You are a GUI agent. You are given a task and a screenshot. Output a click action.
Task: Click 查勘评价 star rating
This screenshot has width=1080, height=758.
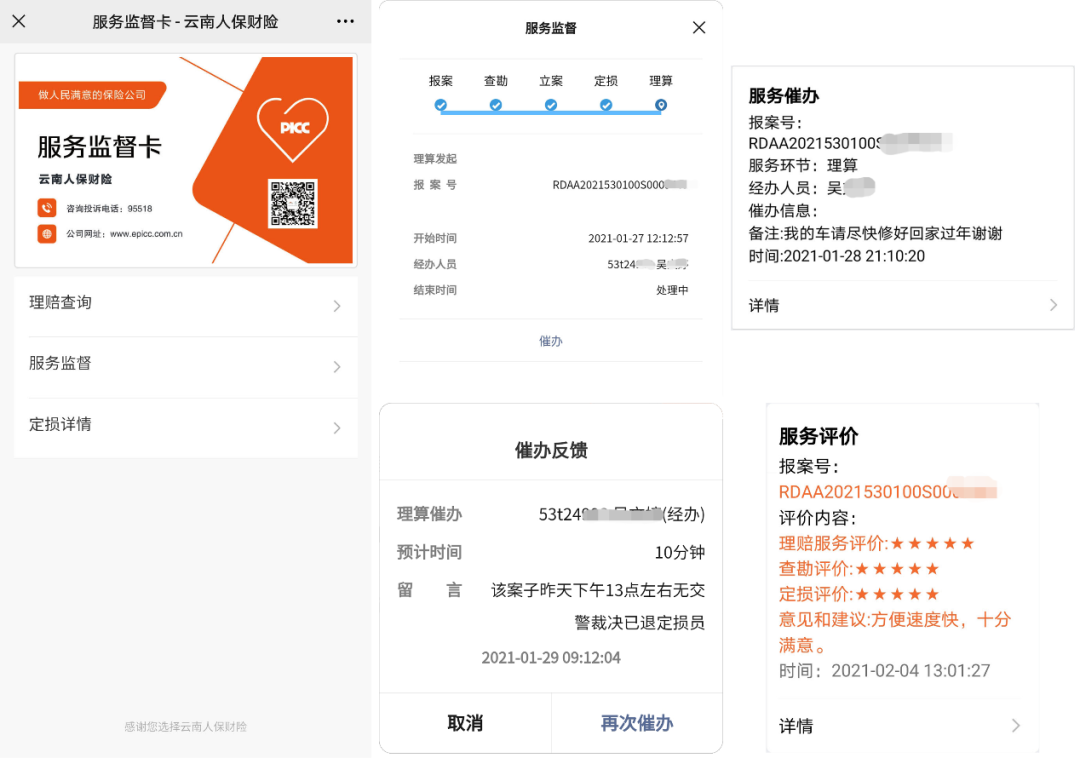pyautogui.click(x=897, y=569)
